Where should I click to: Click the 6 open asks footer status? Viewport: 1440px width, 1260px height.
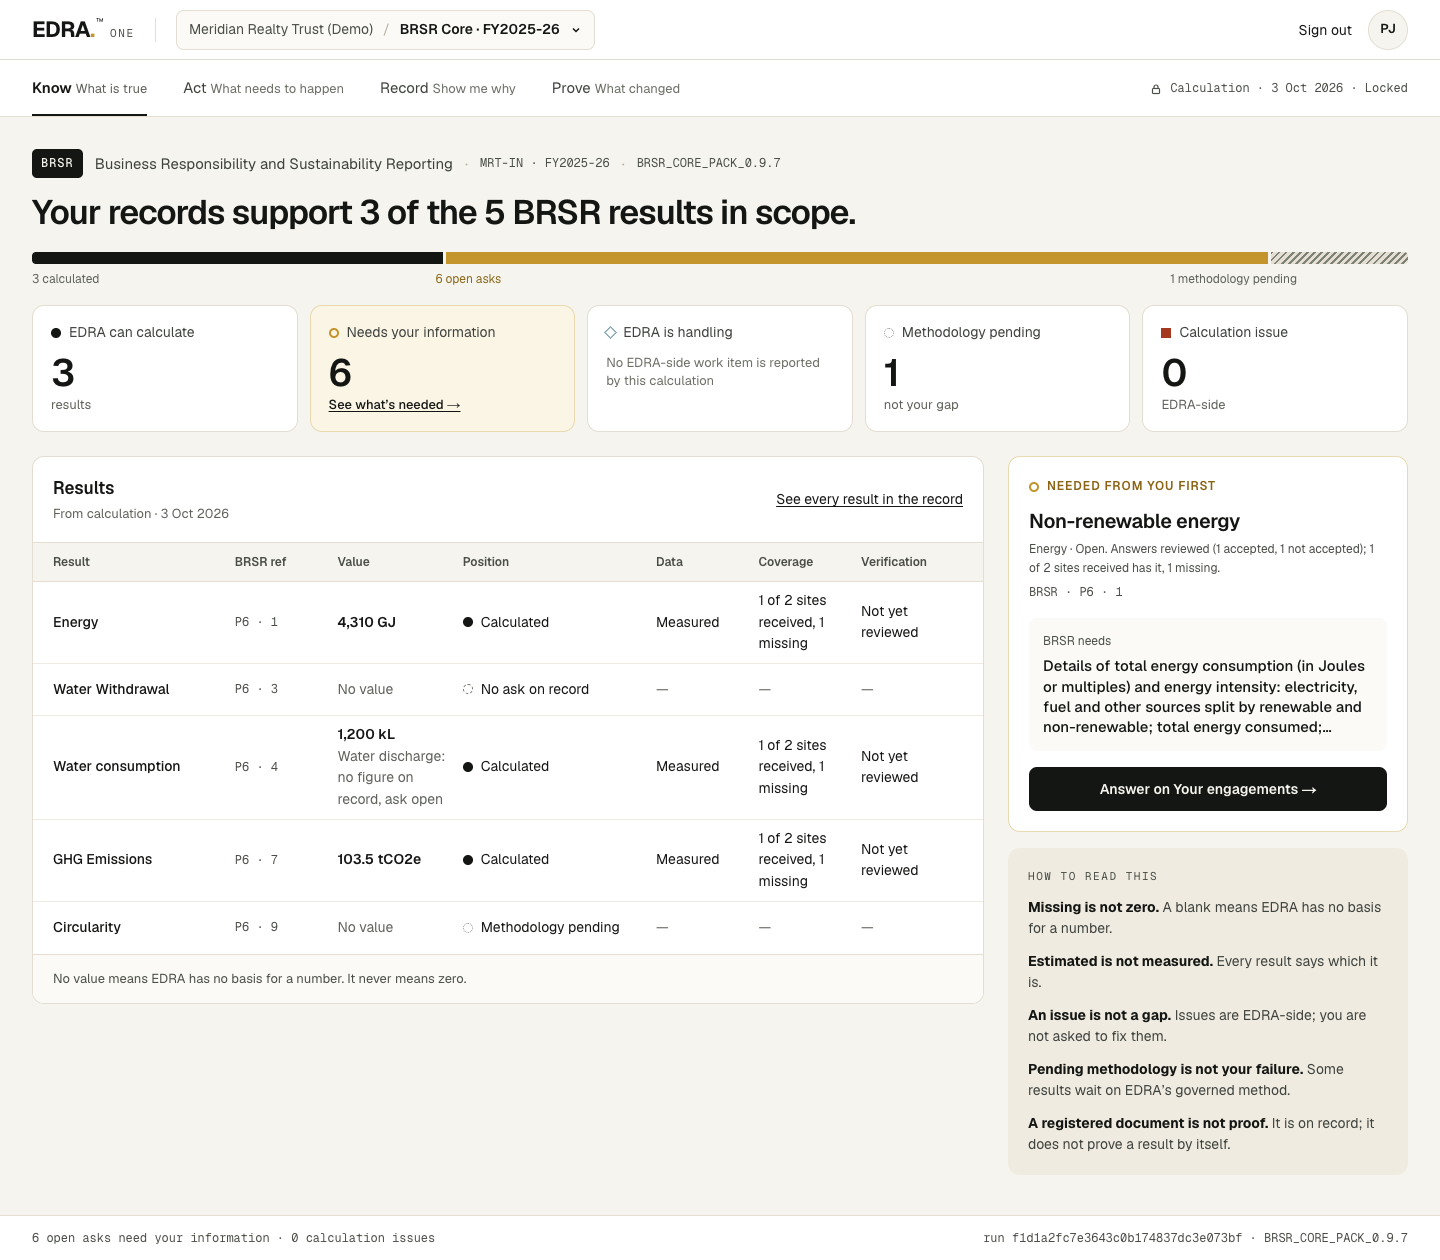coord(151,1238)
